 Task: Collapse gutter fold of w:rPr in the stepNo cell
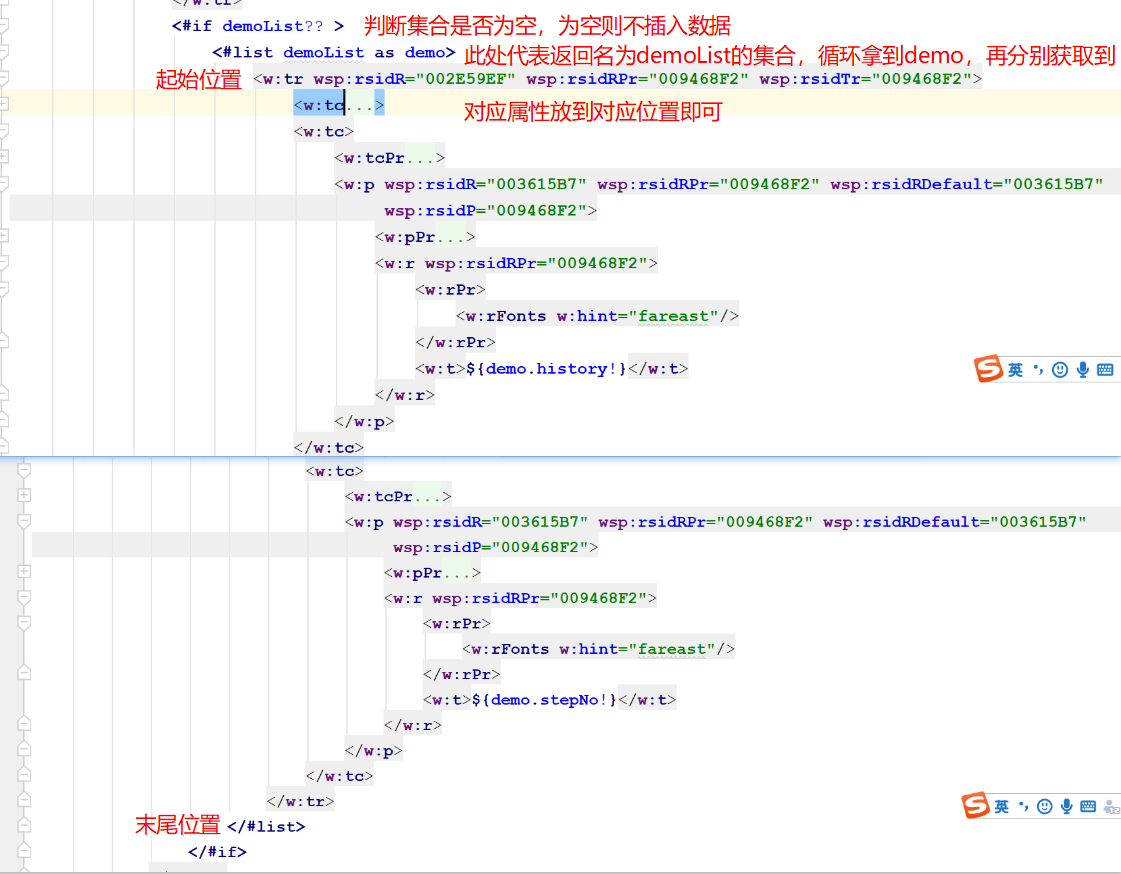pos(24,623)
